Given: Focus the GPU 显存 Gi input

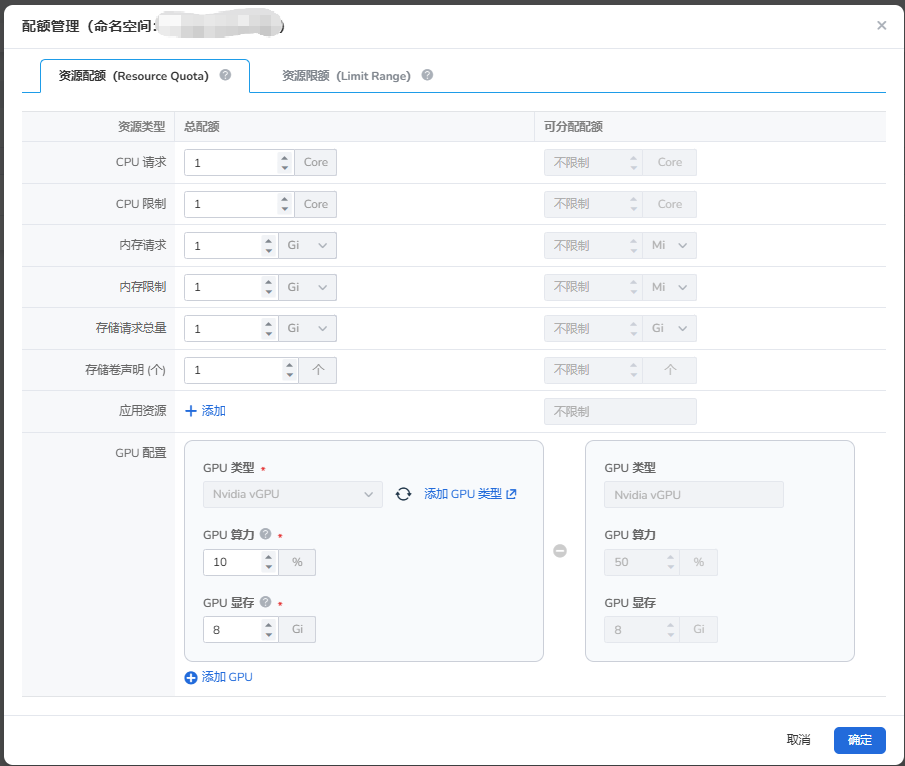Looking at the screenshot, I should (x=233, y=630).
